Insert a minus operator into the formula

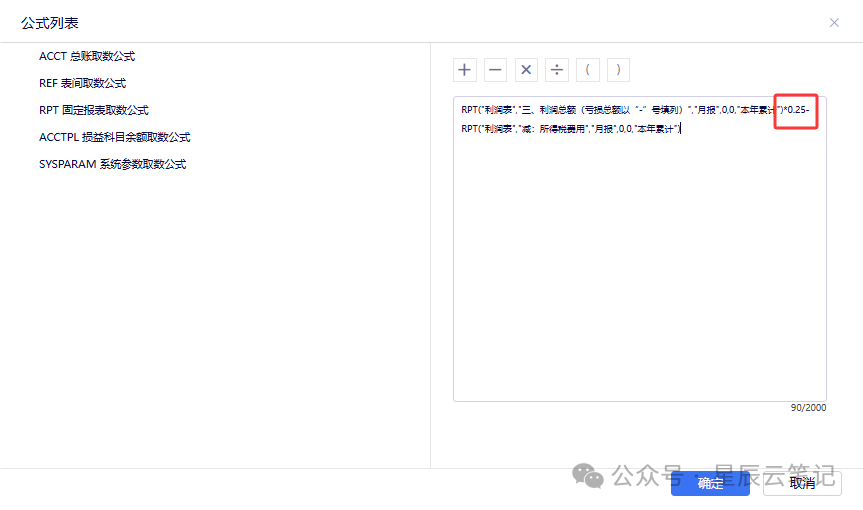[x=495, y=70]
